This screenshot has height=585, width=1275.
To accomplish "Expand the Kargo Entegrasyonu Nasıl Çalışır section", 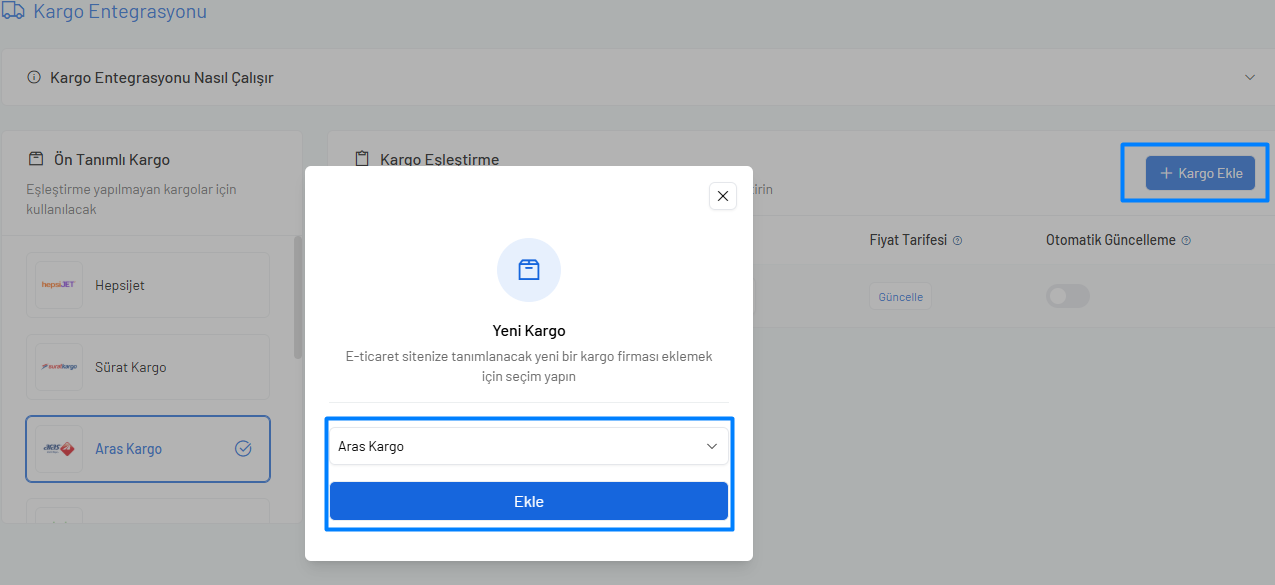I will [1249, 77].
